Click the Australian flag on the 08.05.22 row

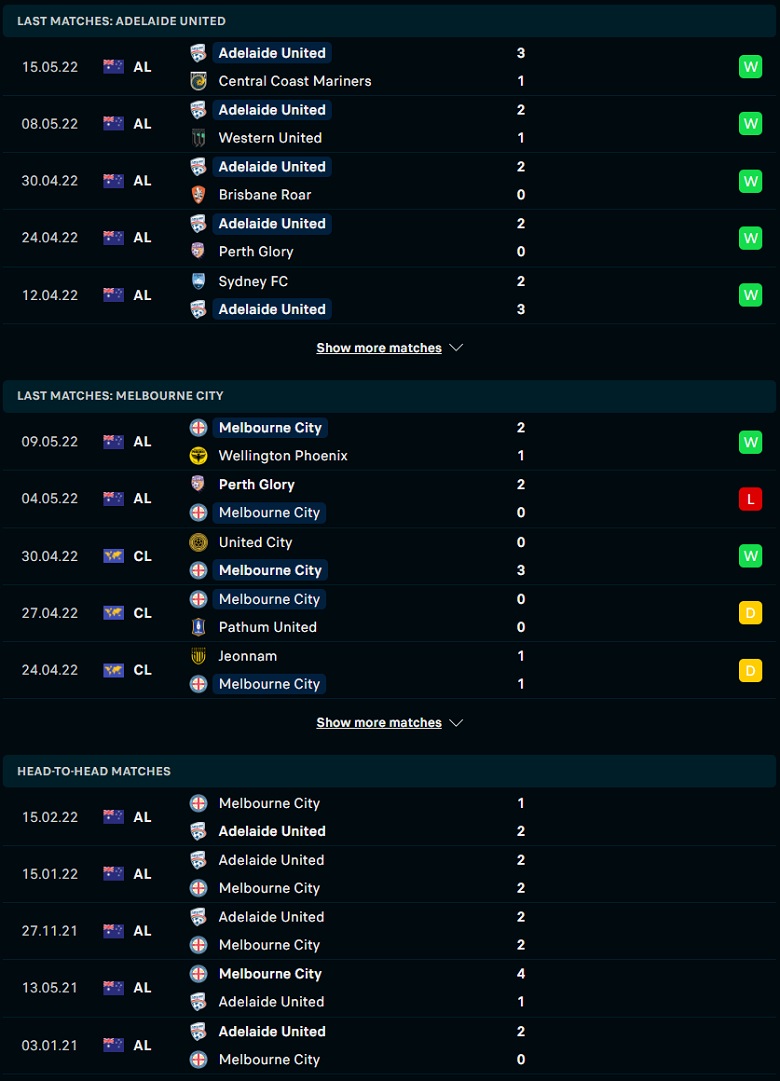(113, 124)
